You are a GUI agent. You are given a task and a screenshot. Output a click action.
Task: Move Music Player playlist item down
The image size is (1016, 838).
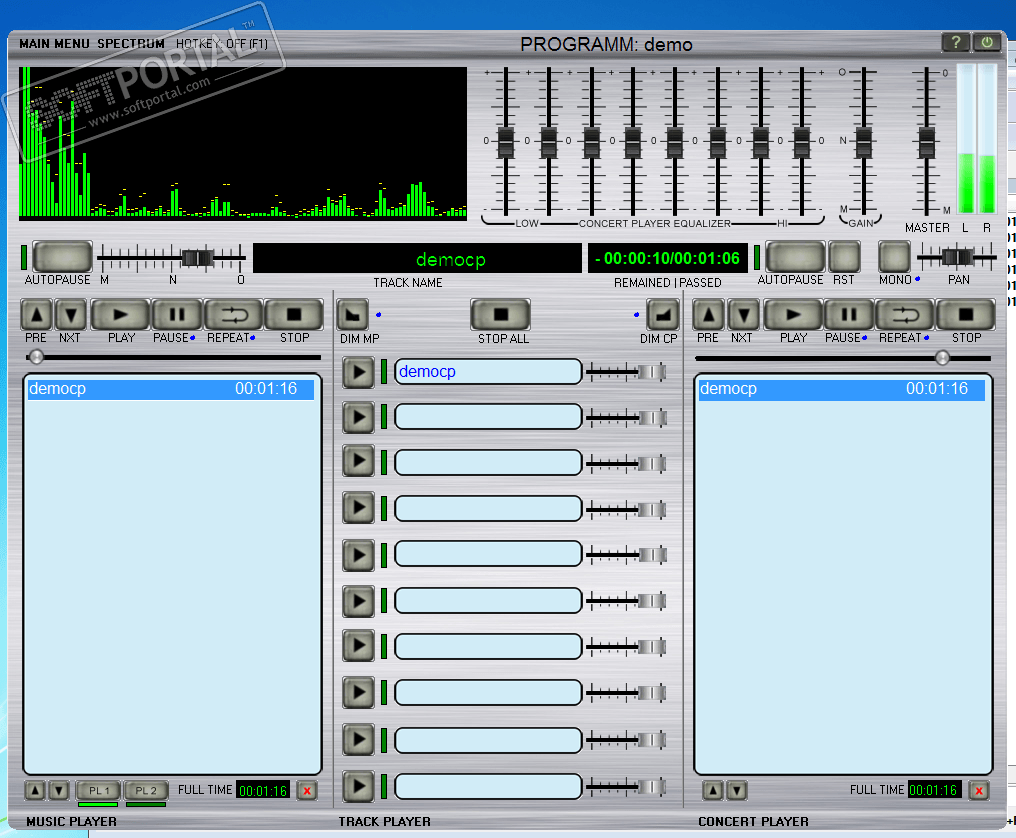pyautogui.click(x=59, y=791)
